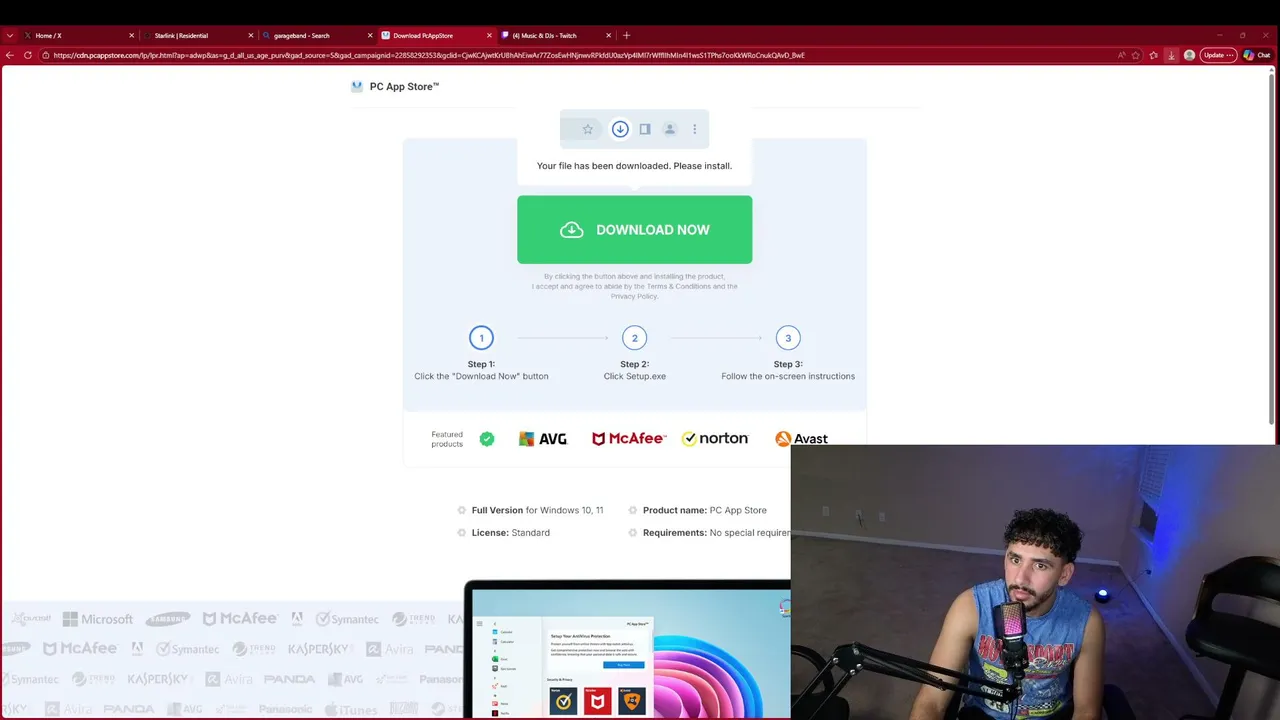Open the Favorites list icon
This screenshot has height=720, width=1280.
(1154, 55)
